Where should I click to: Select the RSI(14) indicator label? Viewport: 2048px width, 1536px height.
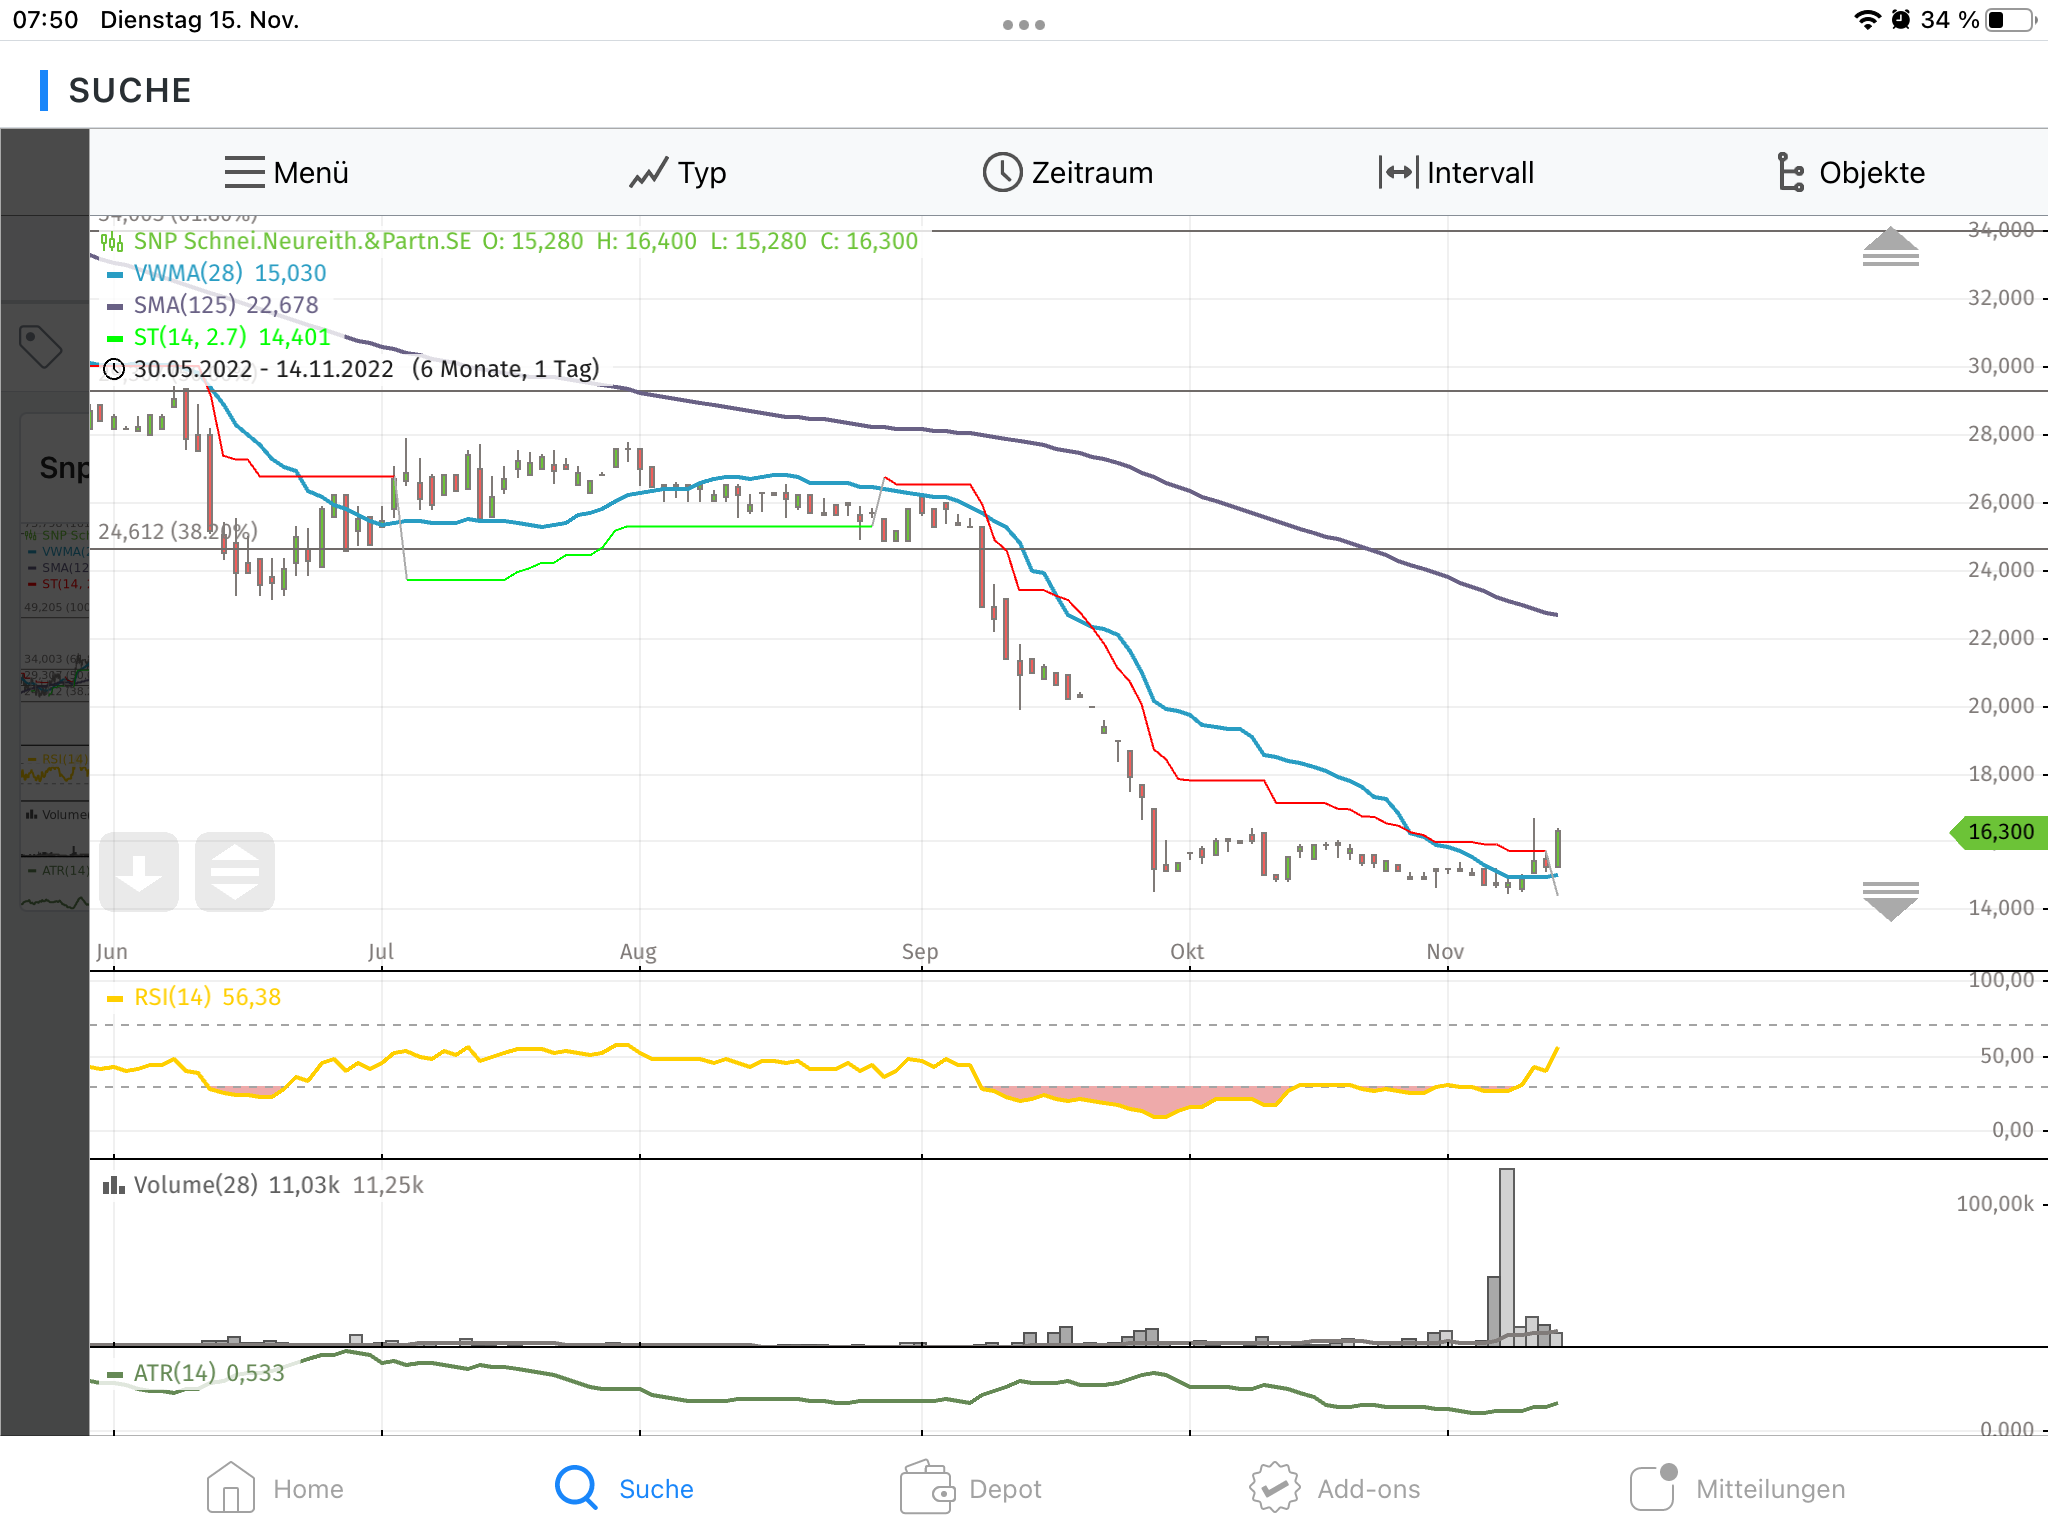172,997
